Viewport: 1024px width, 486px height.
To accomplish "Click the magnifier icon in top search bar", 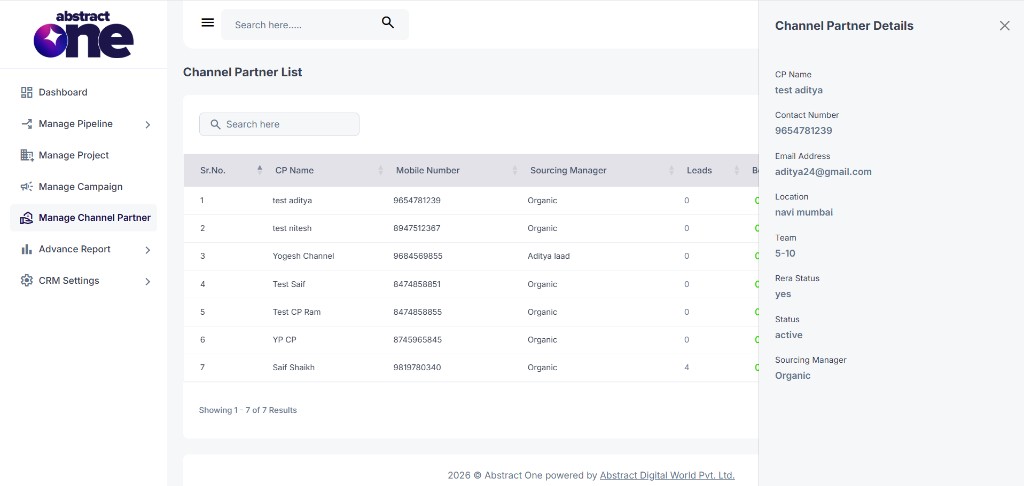I will (x=388, y=23).
